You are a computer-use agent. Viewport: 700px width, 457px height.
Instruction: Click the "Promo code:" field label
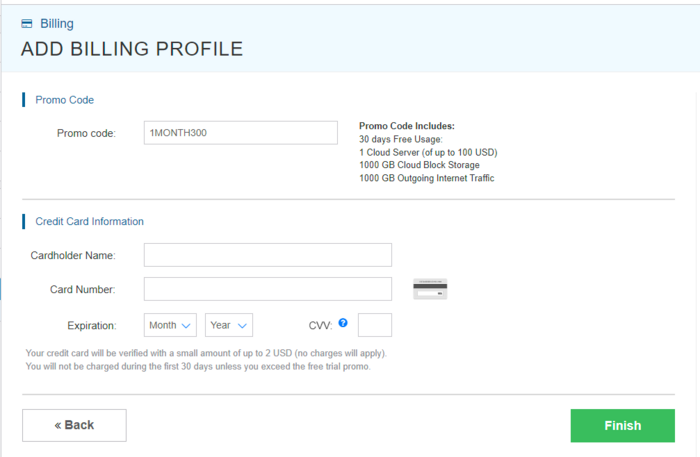(86, 133)
